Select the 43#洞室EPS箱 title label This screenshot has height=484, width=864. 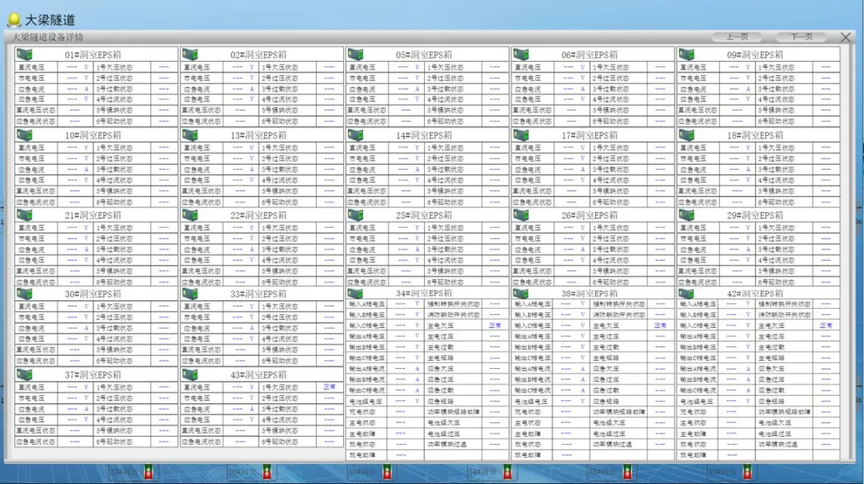pyautogui.click(x=258, y=375)
